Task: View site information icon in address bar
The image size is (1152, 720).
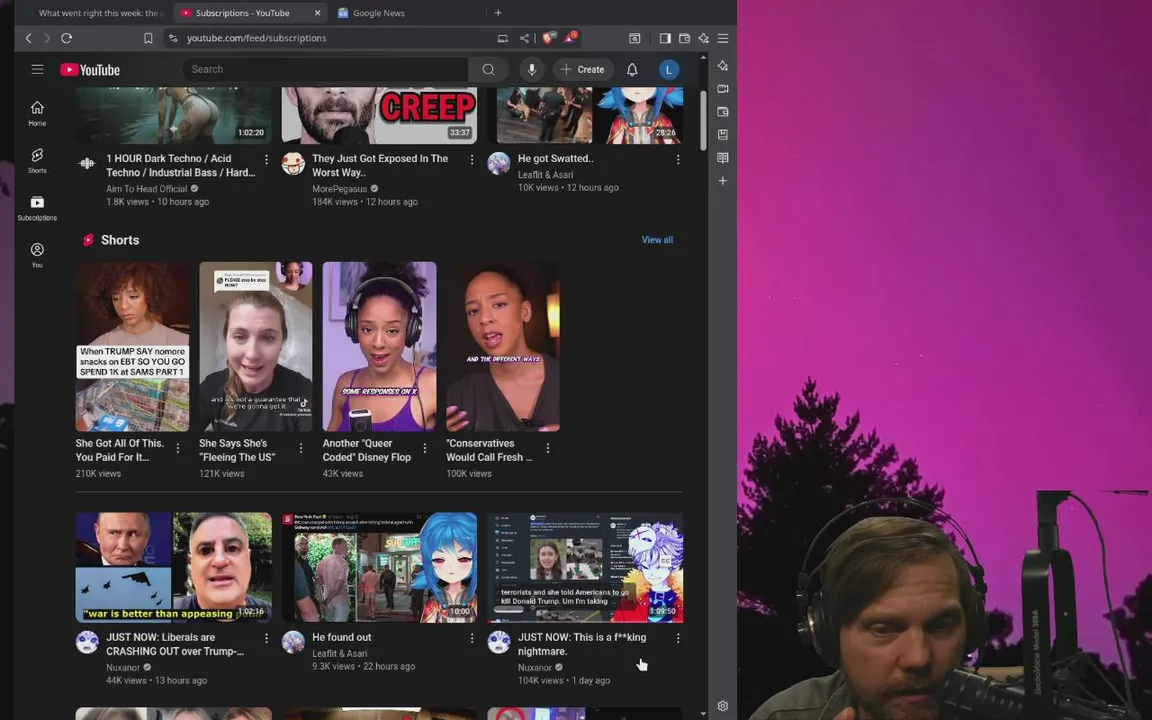Action: click(173, 38)
